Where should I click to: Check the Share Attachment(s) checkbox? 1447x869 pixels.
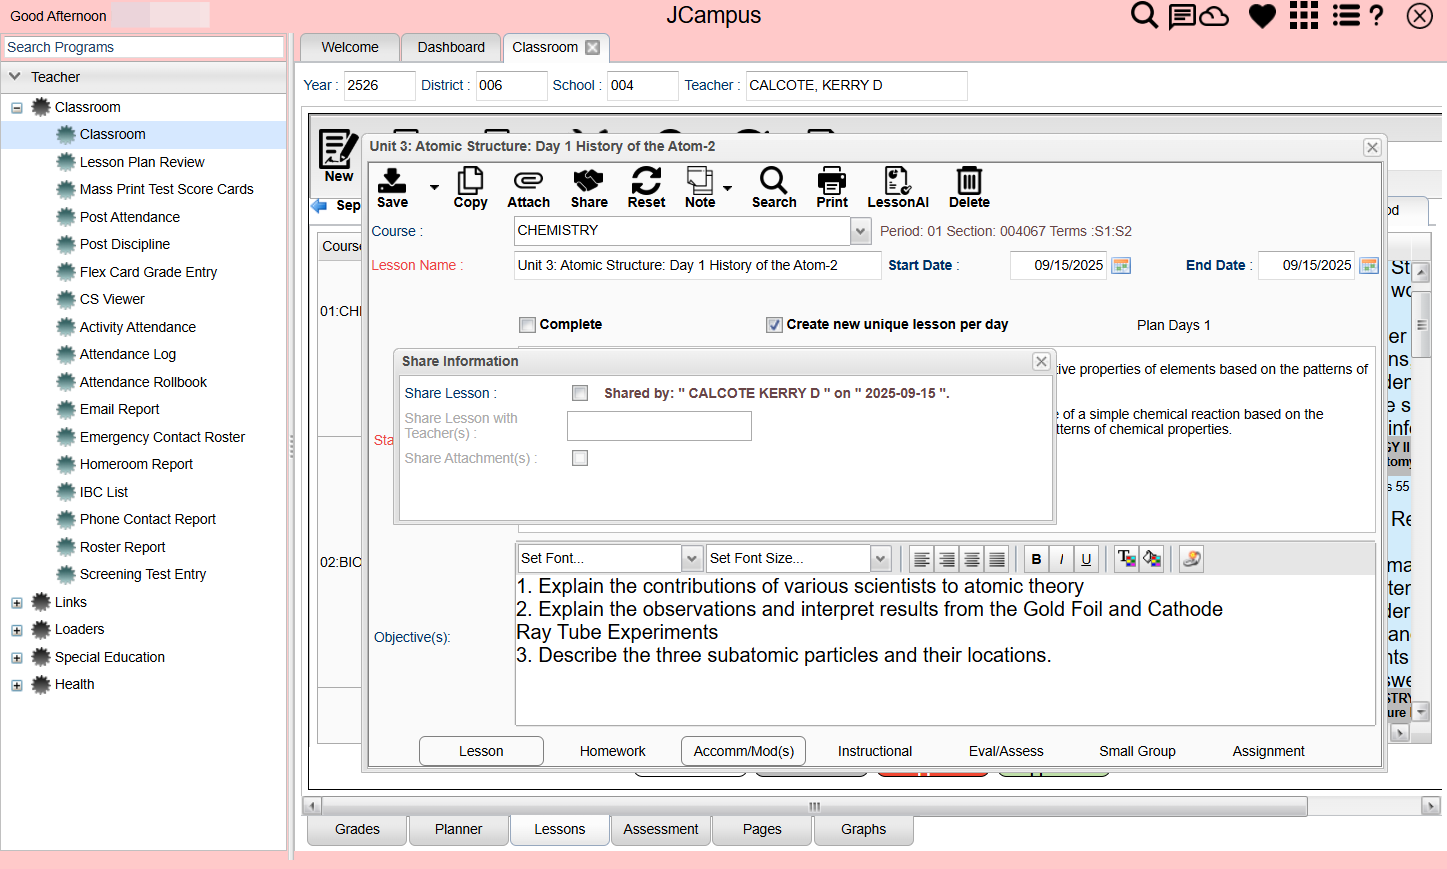point(580,458)
